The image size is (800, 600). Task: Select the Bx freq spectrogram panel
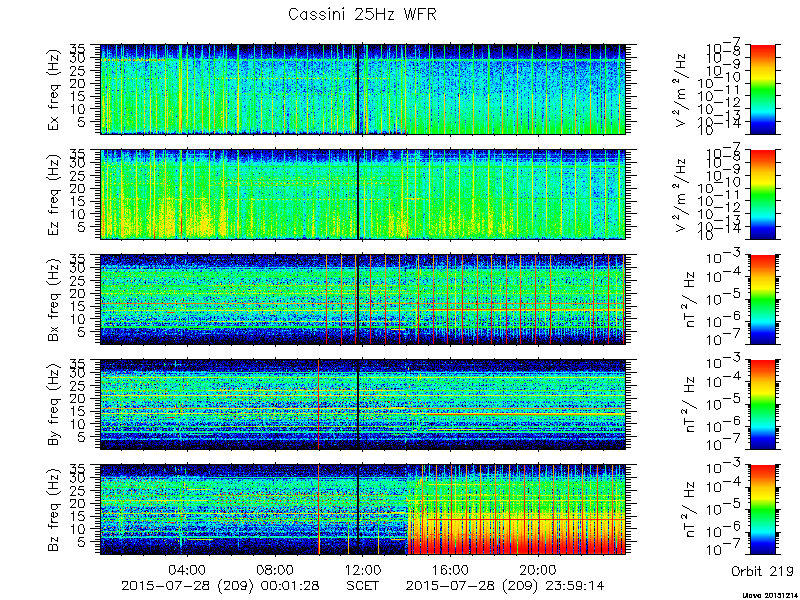click(363, 299)
